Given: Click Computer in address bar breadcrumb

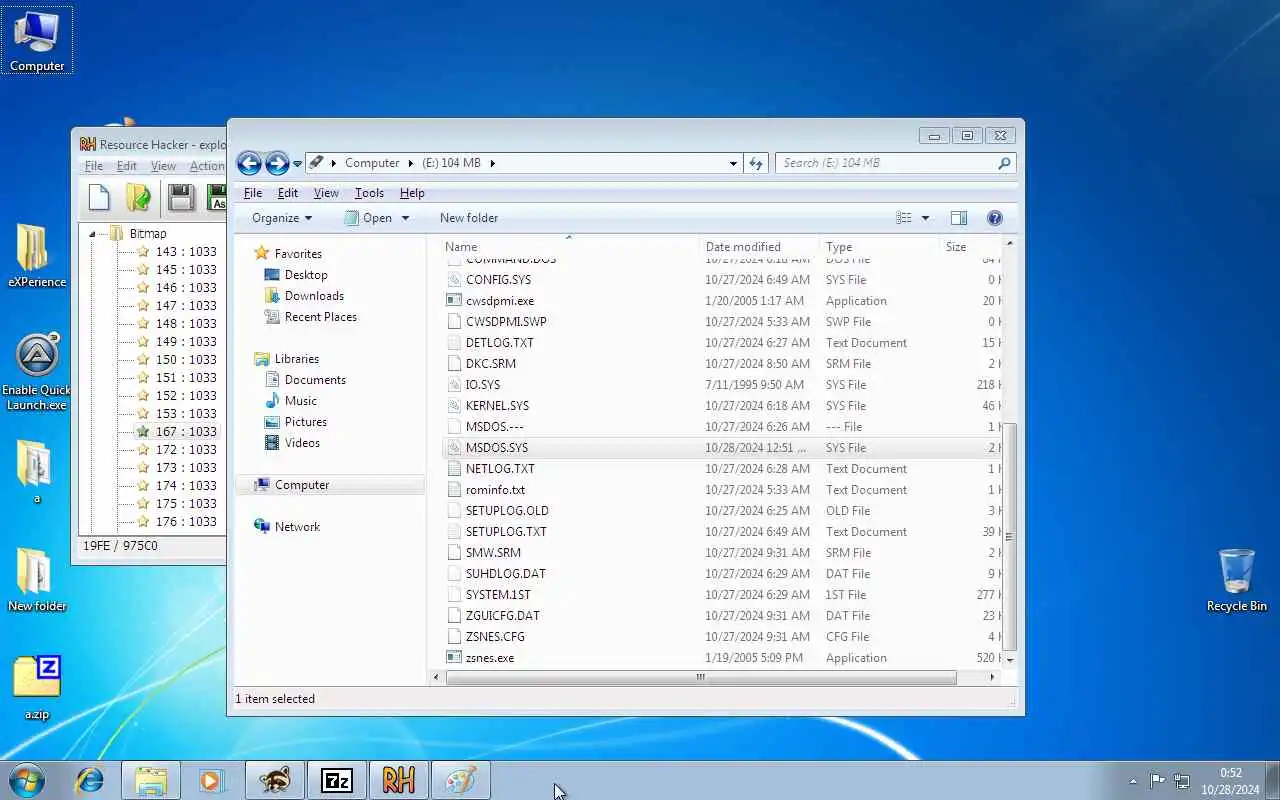Looking at the screenshot, I should [x=371, y=163].
